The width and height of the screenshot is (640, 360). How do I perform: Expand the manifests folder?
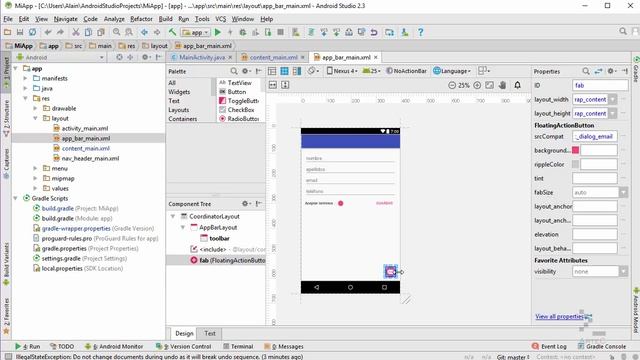(25, 78)
